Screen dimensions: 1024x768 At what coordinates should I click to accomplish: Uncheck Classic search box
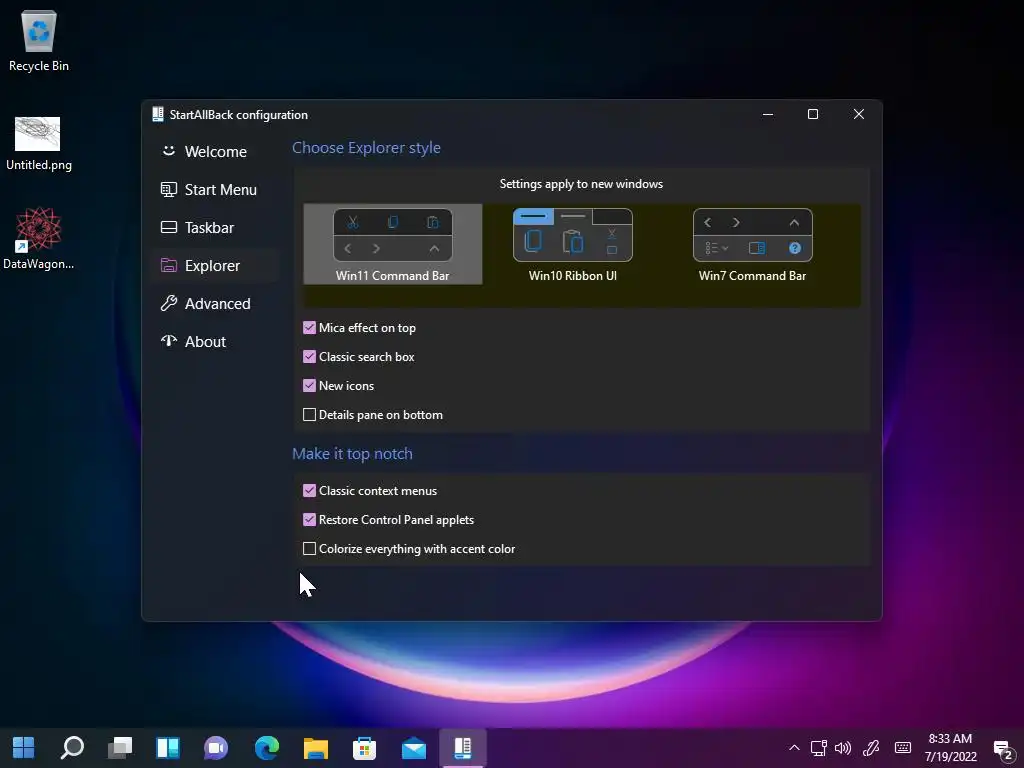pyautogui.click(x=310, y=357)
